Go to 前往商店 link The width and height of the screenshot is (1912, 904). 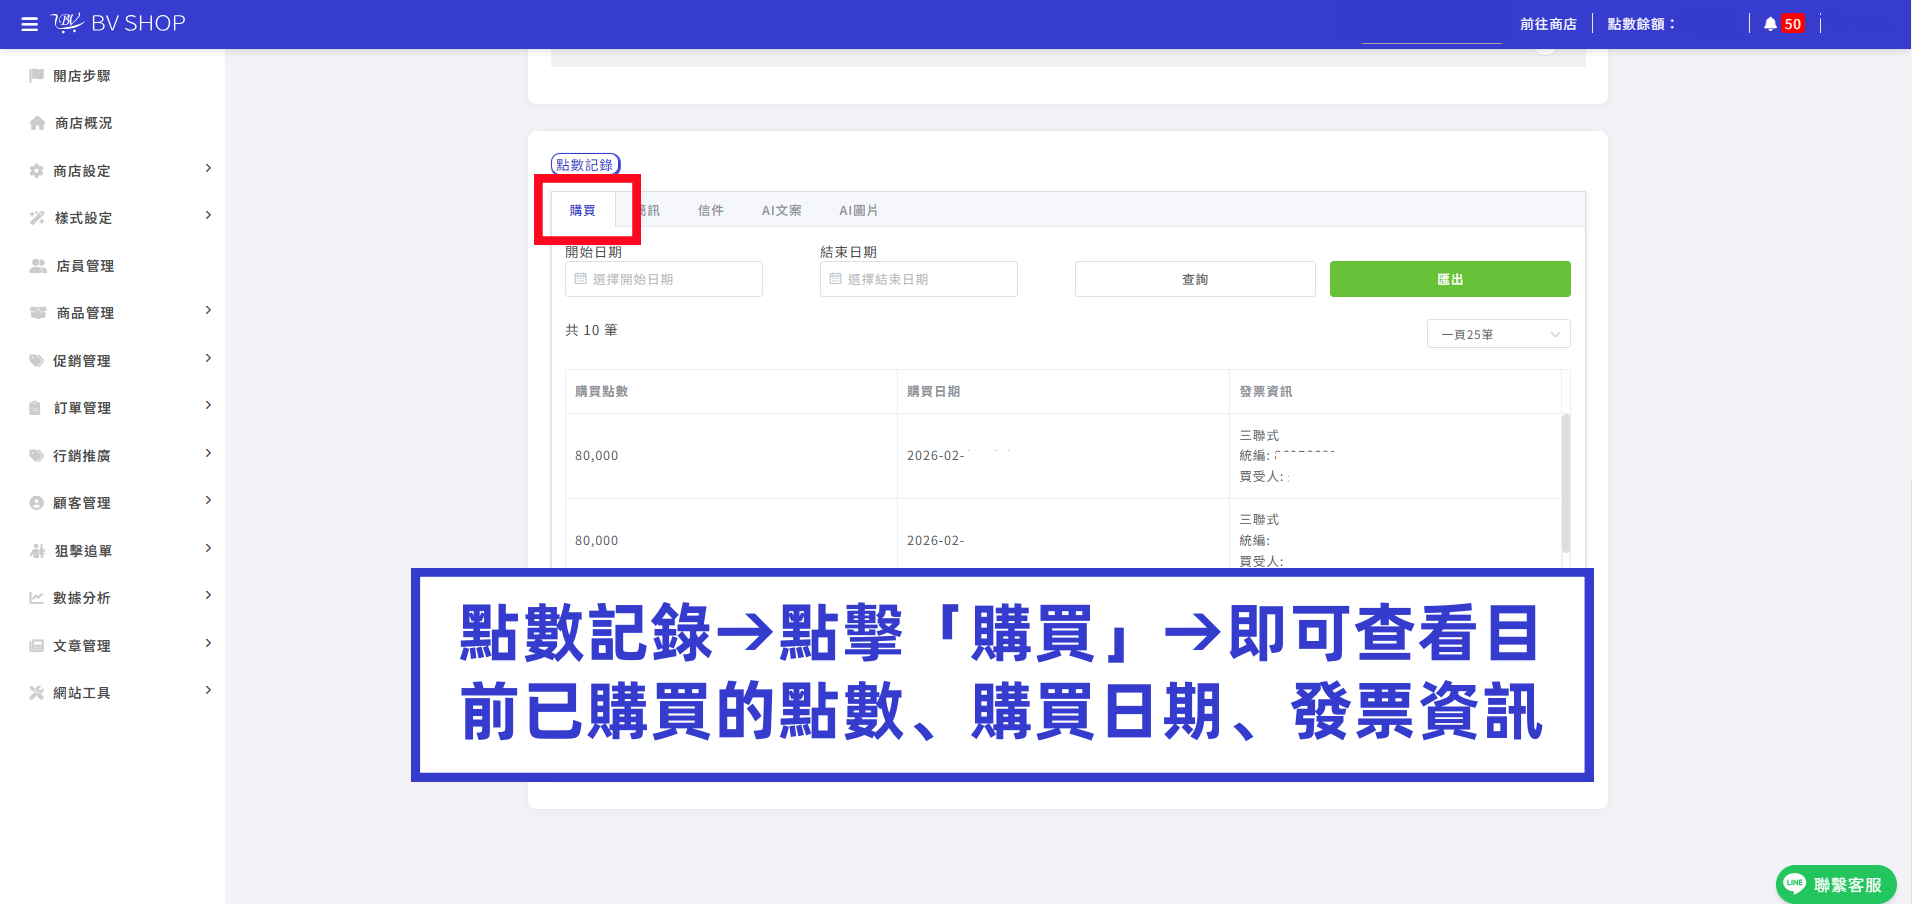1548,24
